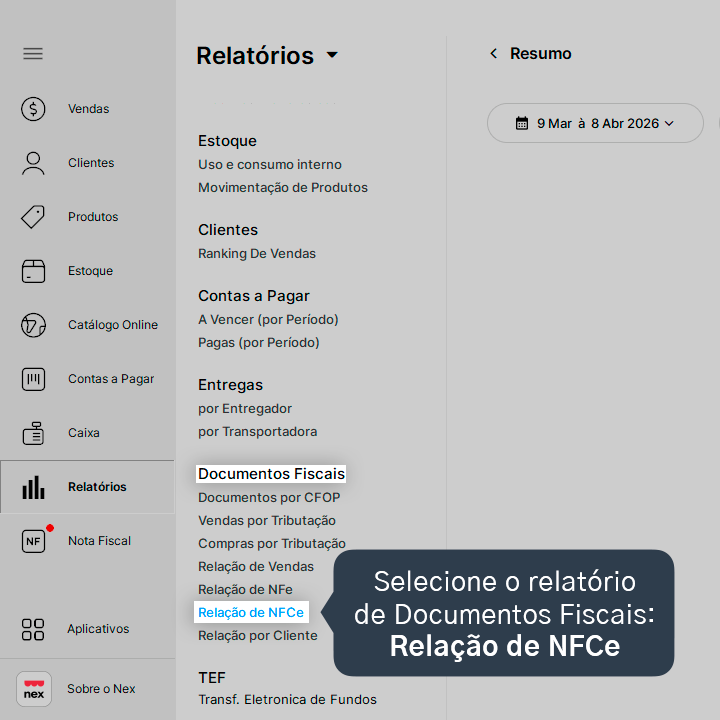This screenshot has height=720, width=720.
Task: Select the Relação de NFCe report
Action: pos(251,612)
